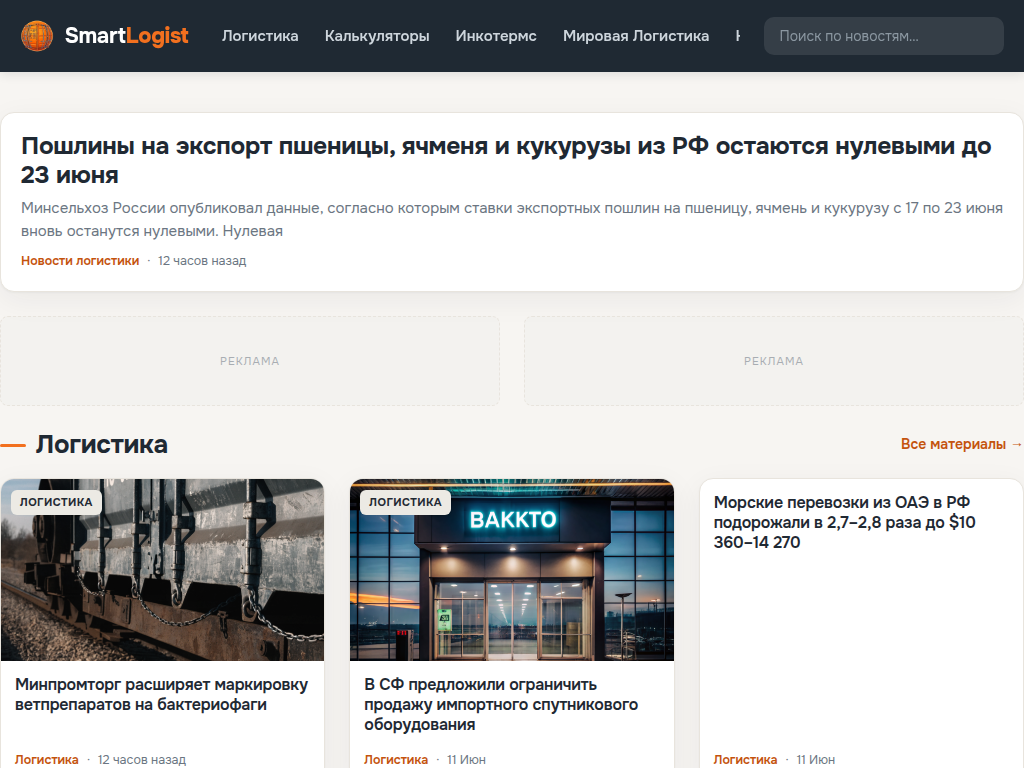Click the Логистика section heading
Image resolution: width=1024 pixels, height=768 pixels.
point(101,444)
